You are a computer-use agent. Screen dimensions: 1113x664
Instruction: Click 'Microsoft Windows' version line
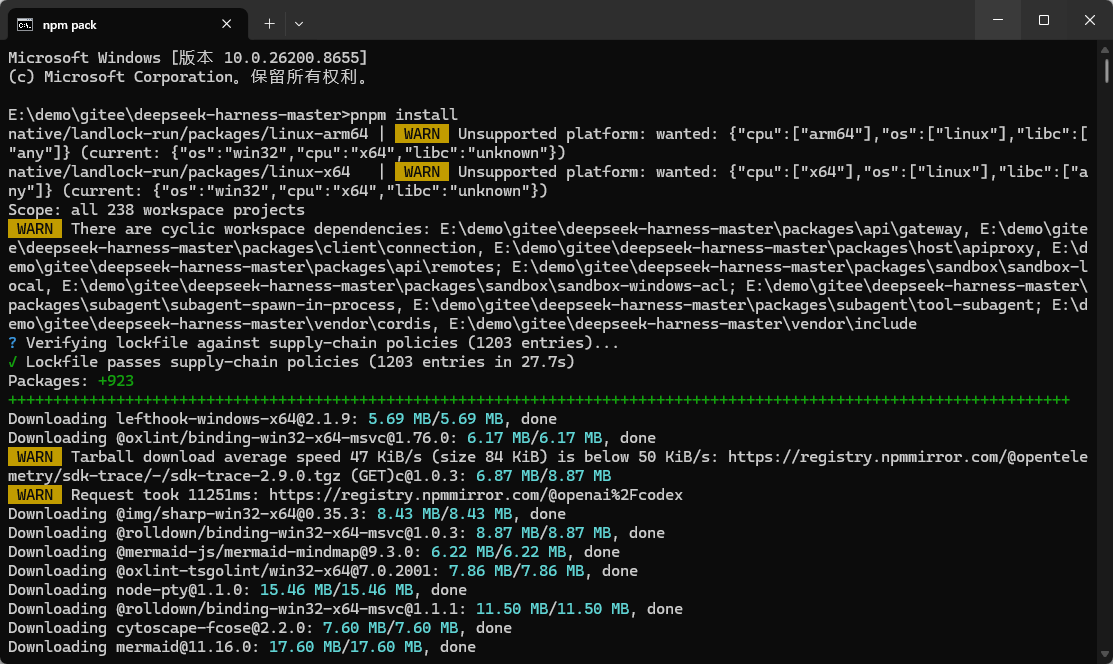pos(188,58)
